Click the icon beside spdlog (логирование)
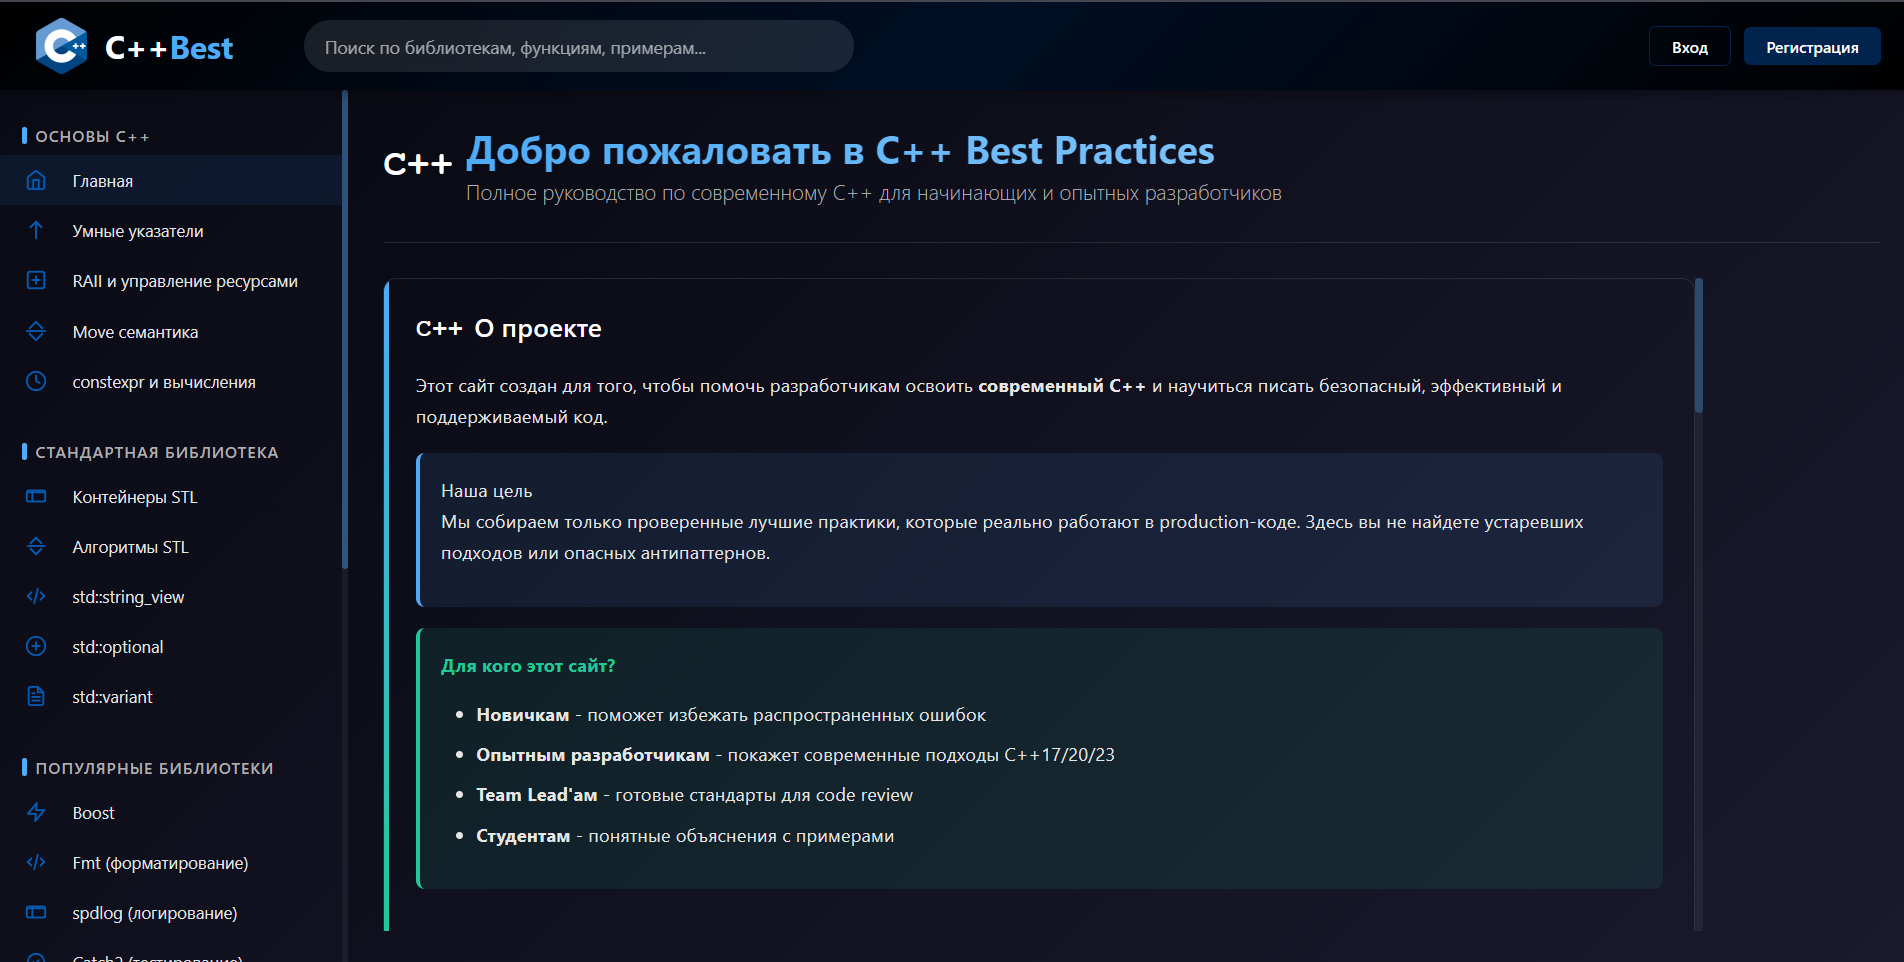Viewport: 1904px width, 962px height. tap(36, 912)
